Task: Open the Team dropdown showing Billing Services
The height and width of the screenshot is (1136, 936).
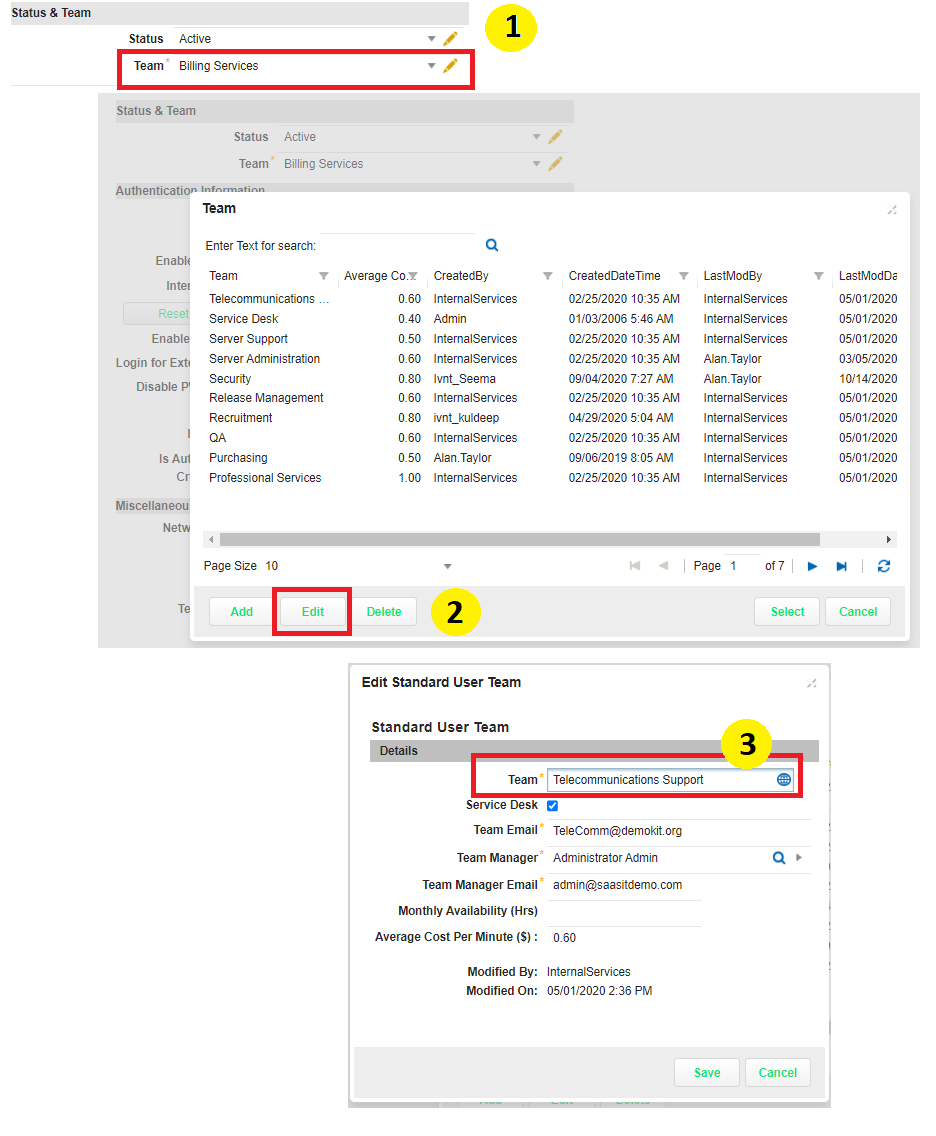Action: pyautogui.click(x=431, y=66)
